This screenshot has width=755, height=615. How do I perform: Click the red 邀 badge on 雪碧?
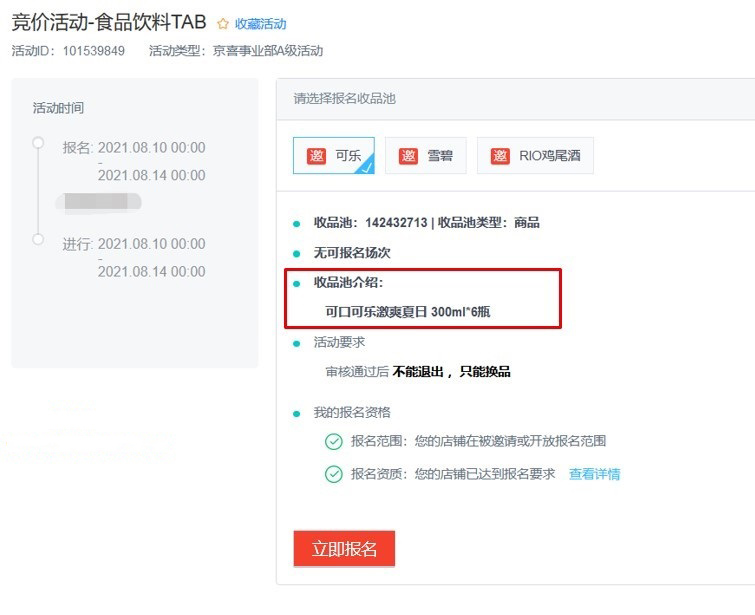coord(408,156)
